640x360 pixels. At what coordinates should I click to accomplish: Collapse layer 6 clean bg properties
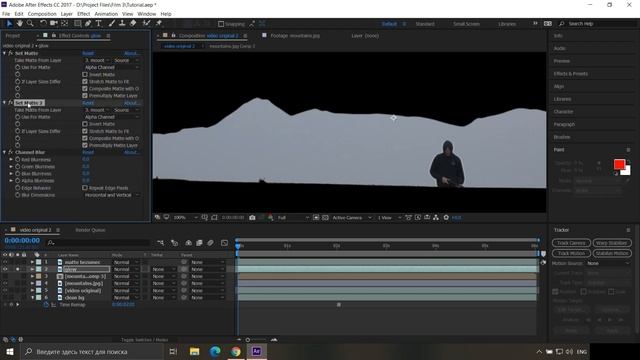tap(32, 298)
